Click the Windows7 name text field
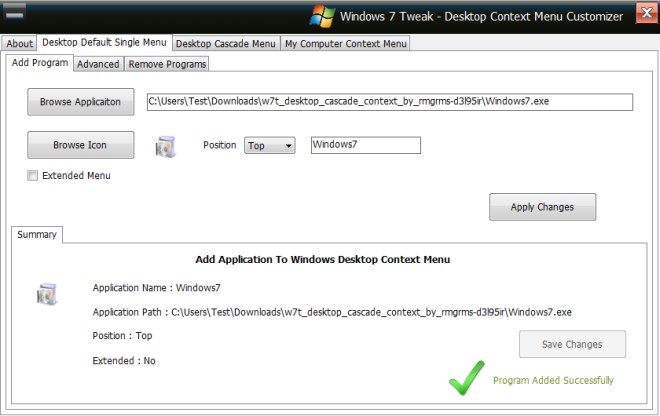The width and height of the screenshot is (660, 416). (x=366, y=145)
